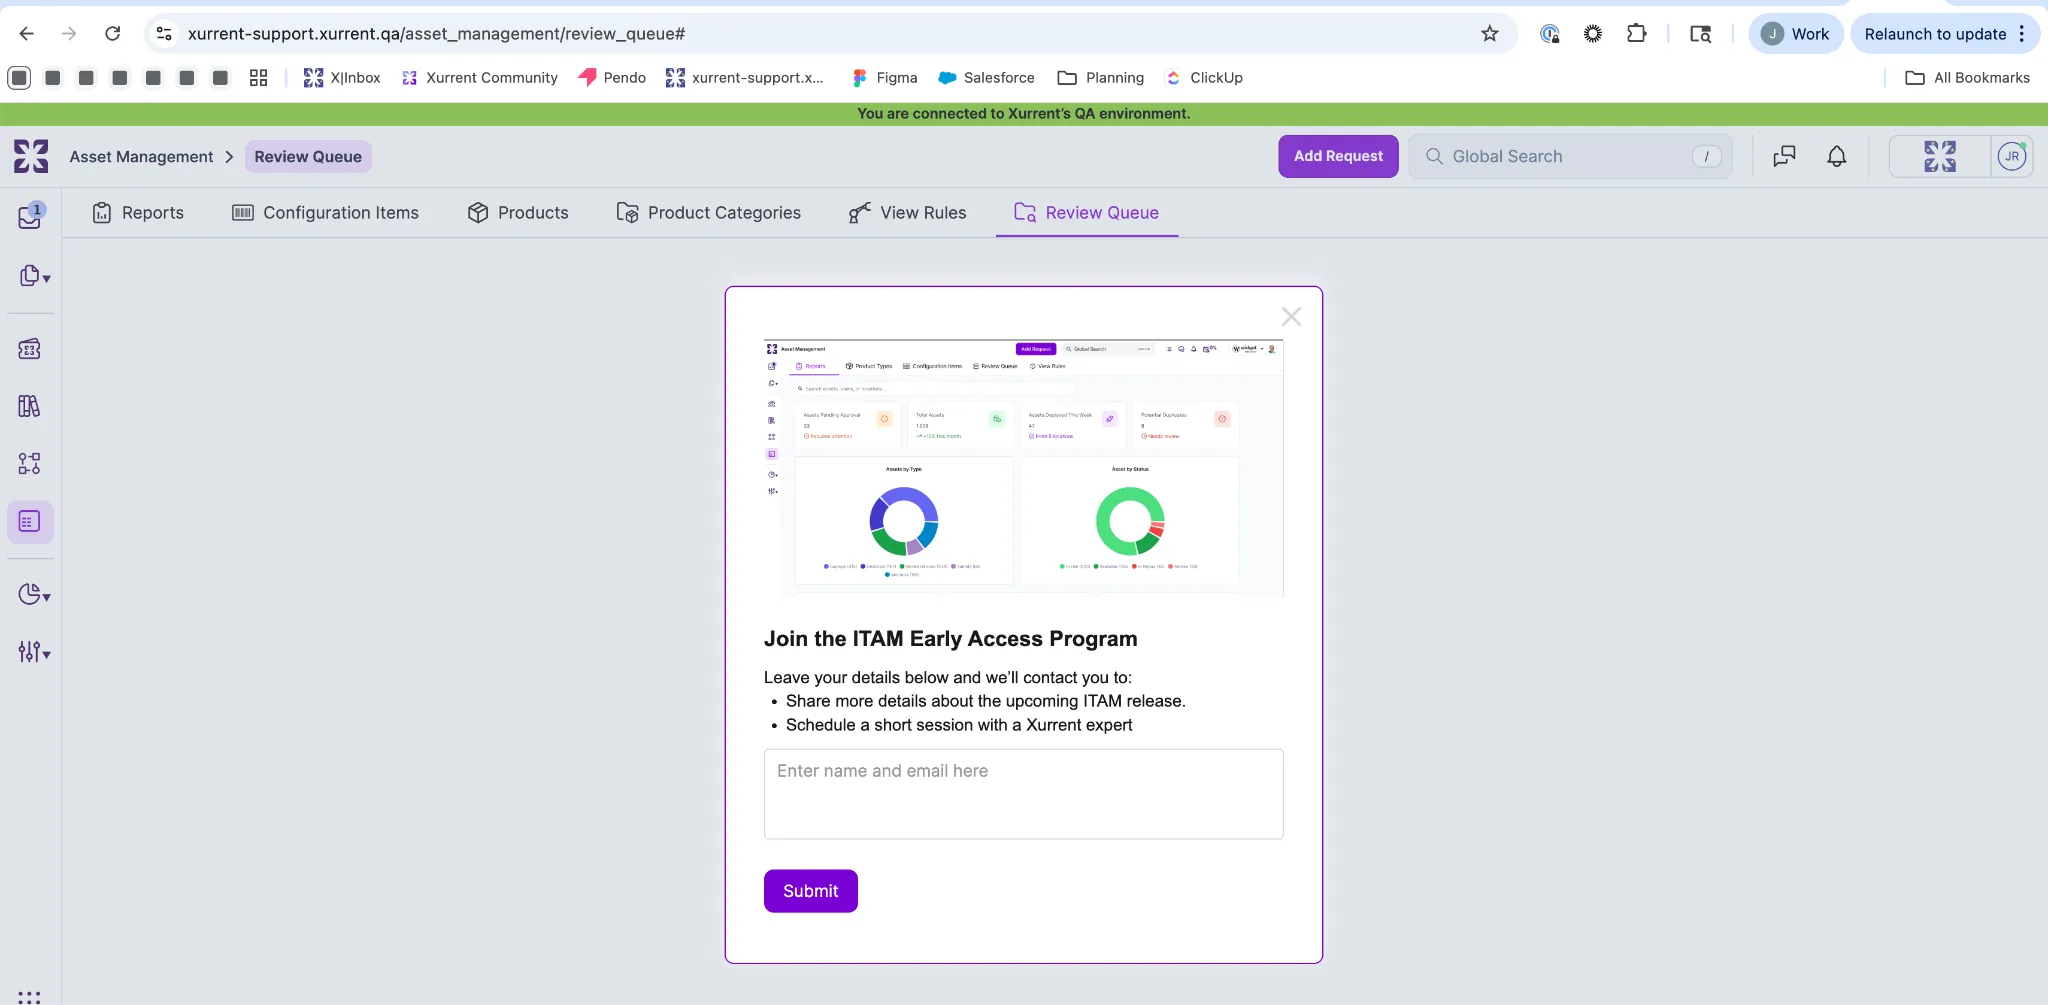
Task: Click the tab search icon in the toolbar
Action: click(1700, 34)
